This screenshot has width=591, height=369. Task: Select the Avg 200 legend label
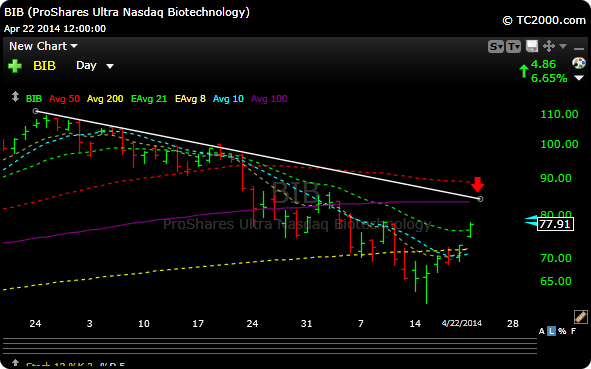[x=105, y=99]
